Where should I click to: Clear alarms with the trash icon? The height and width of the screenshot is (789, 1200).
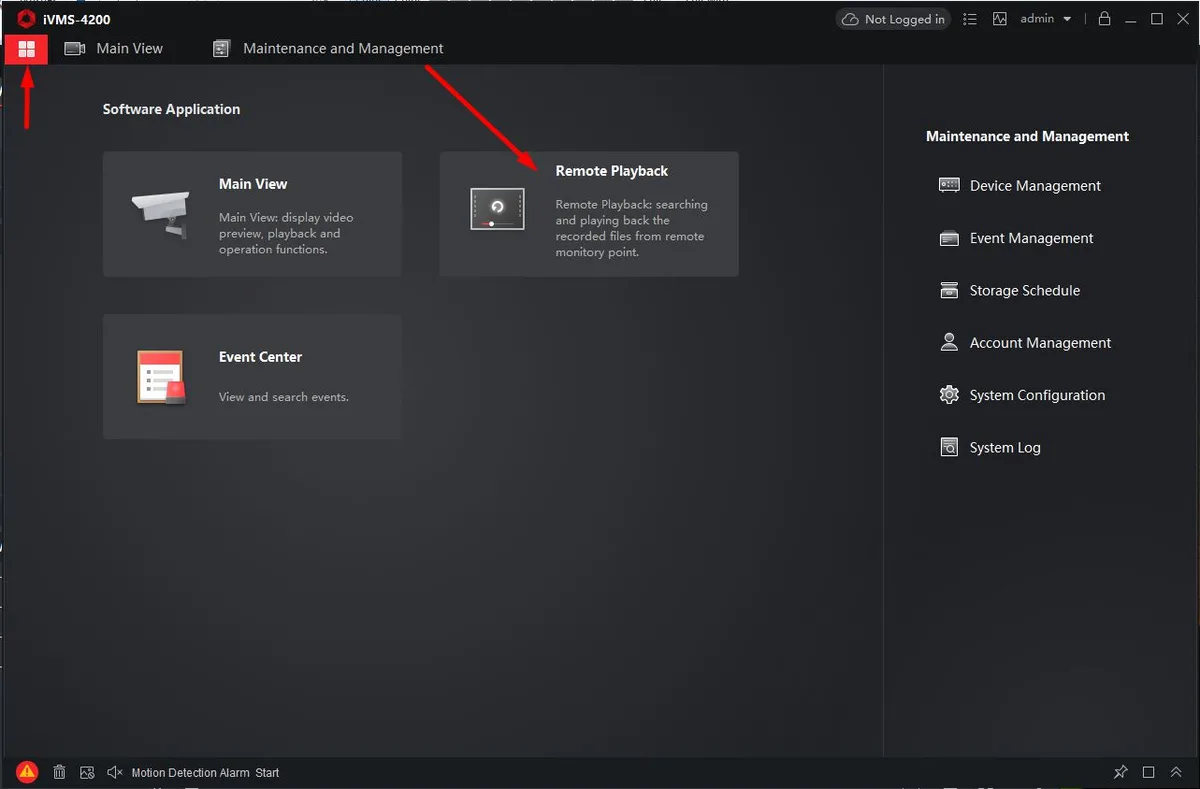point(59,772)
